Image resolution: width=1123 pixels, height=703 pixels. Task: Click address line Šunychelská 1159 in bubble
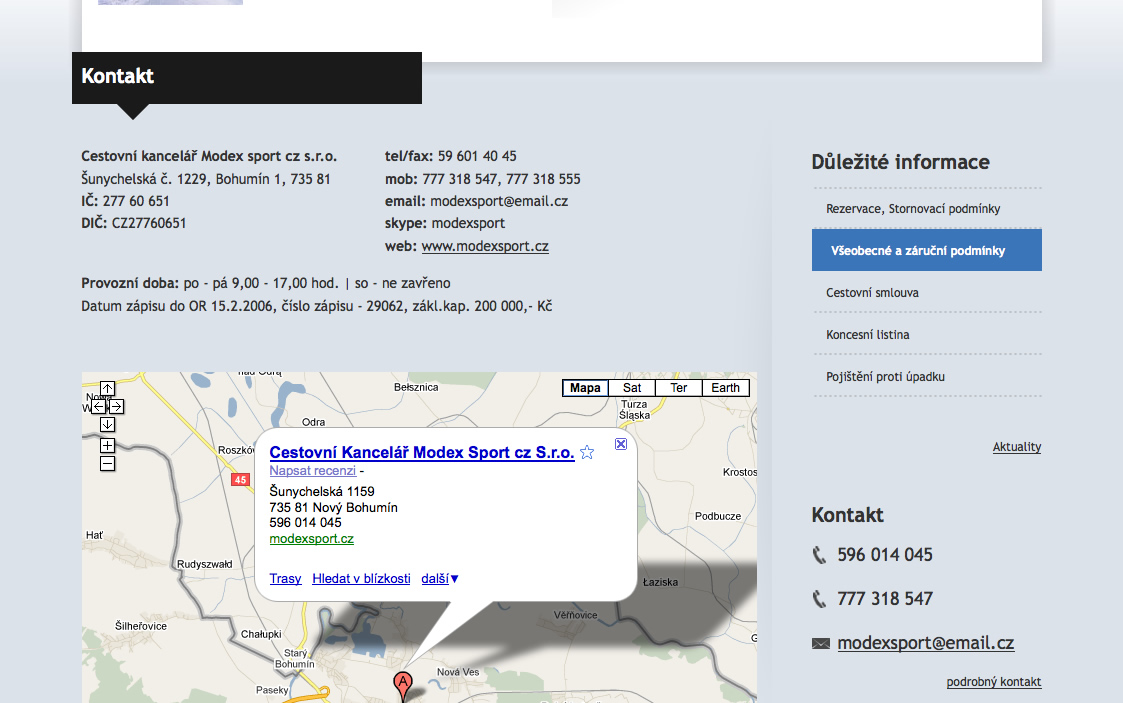(x=322, y=491)
